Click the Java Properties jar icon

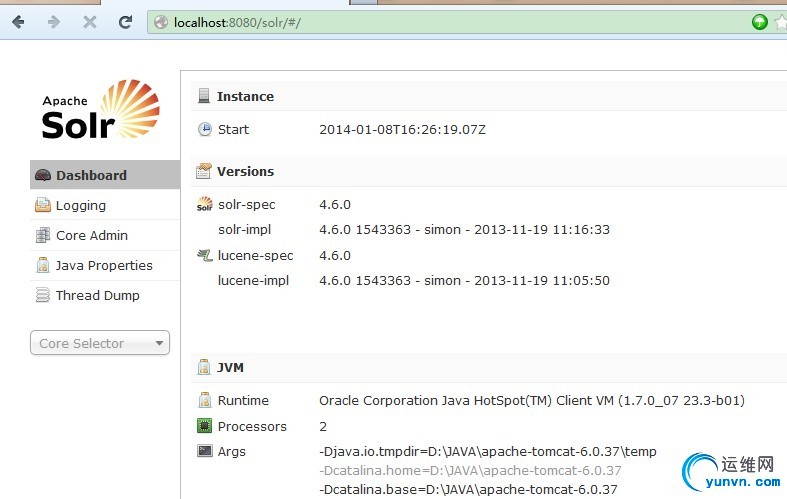tap(43, 265)
